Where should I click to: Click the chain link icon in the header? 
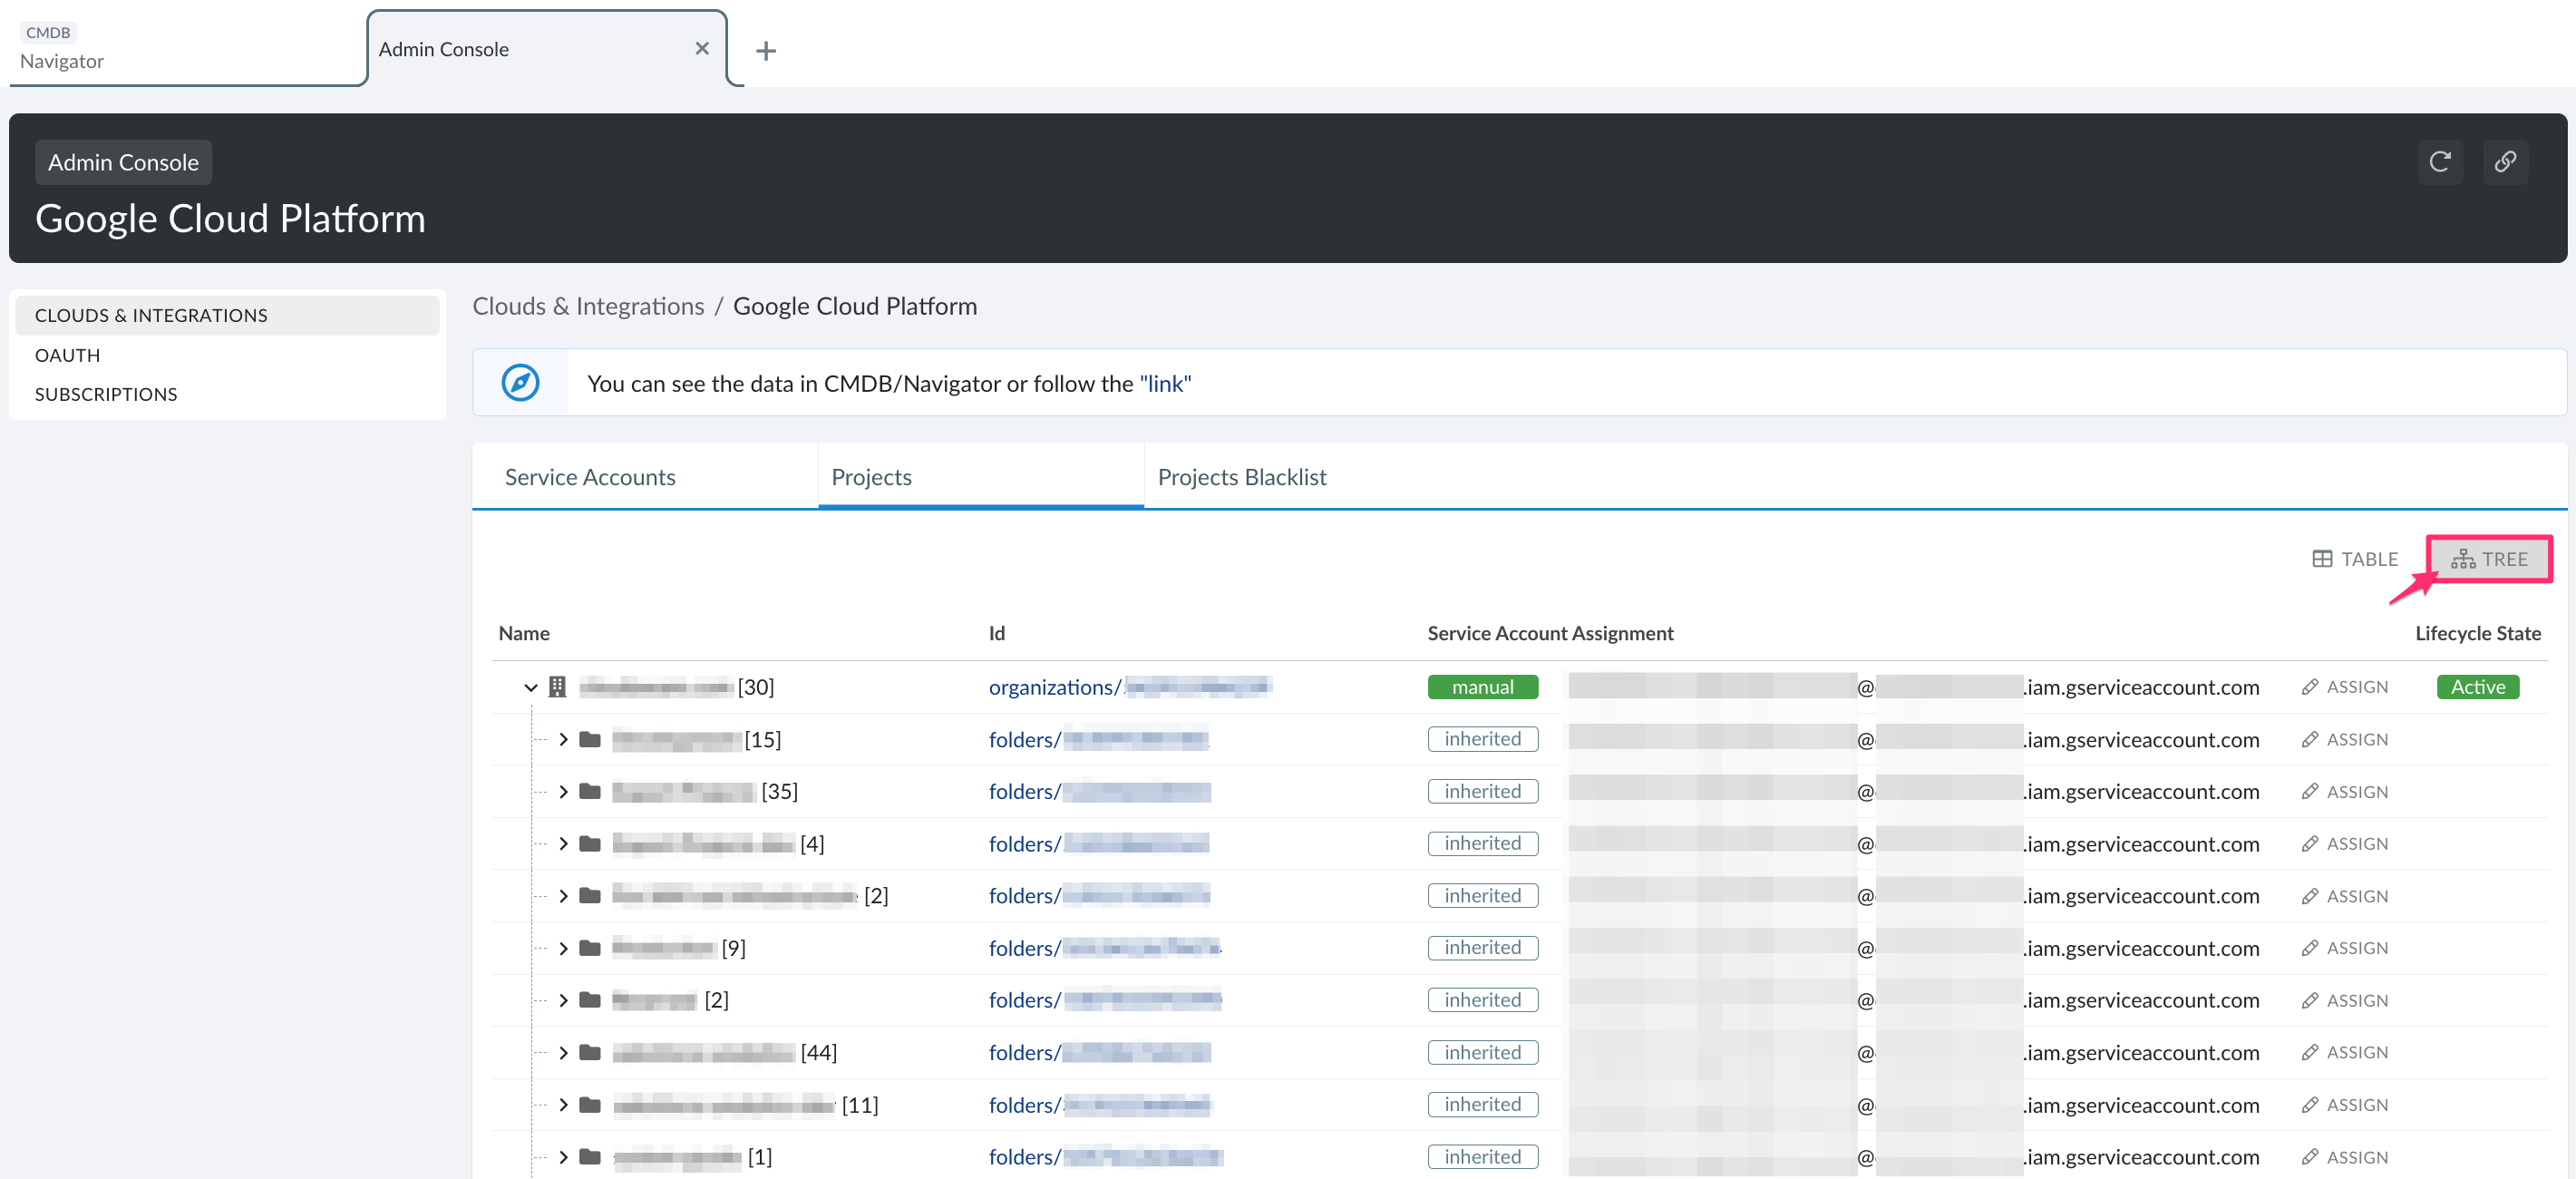[2506, 162]
